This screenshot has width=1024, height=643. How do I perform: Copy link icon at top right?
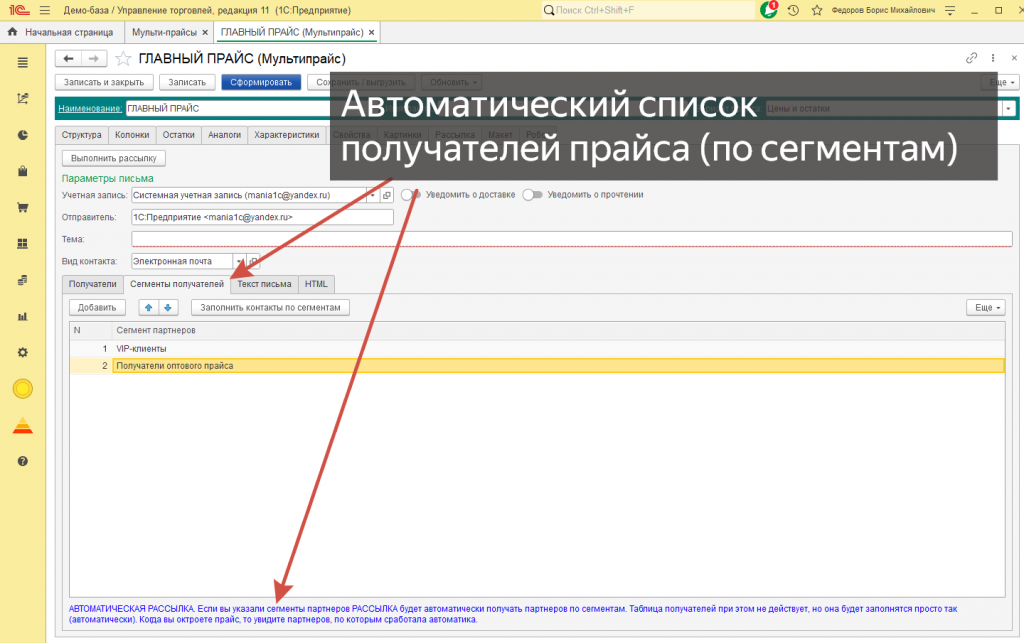971,58
